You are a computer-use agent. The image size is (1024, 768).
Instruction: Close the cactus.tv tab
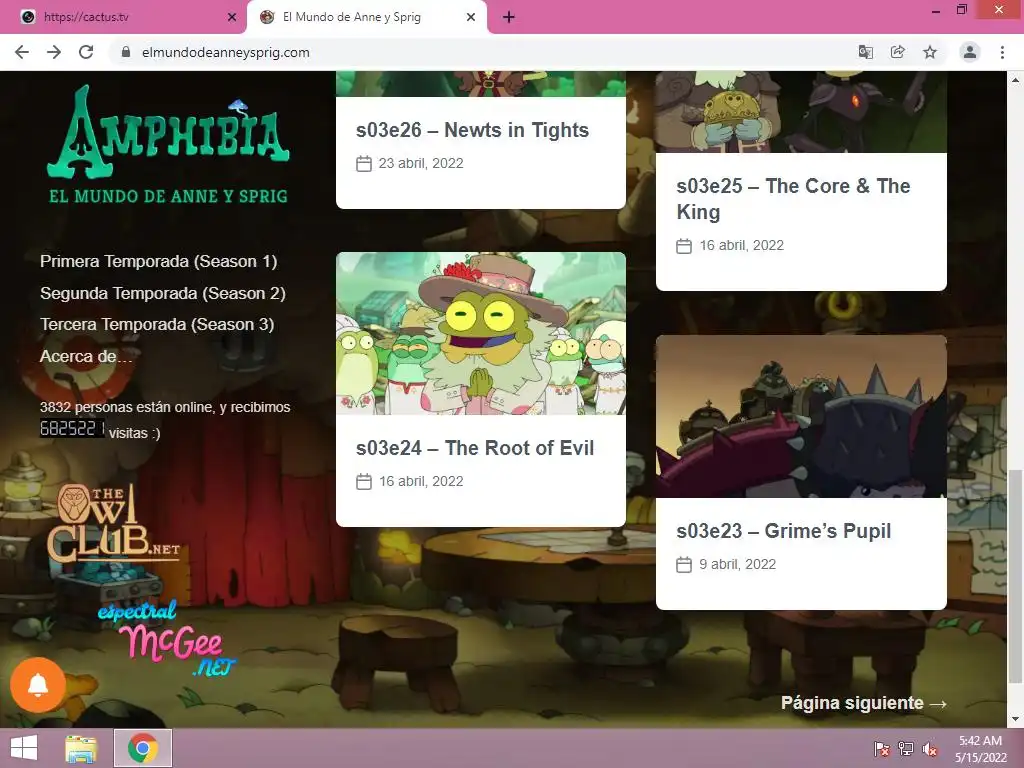coord(232,18)
